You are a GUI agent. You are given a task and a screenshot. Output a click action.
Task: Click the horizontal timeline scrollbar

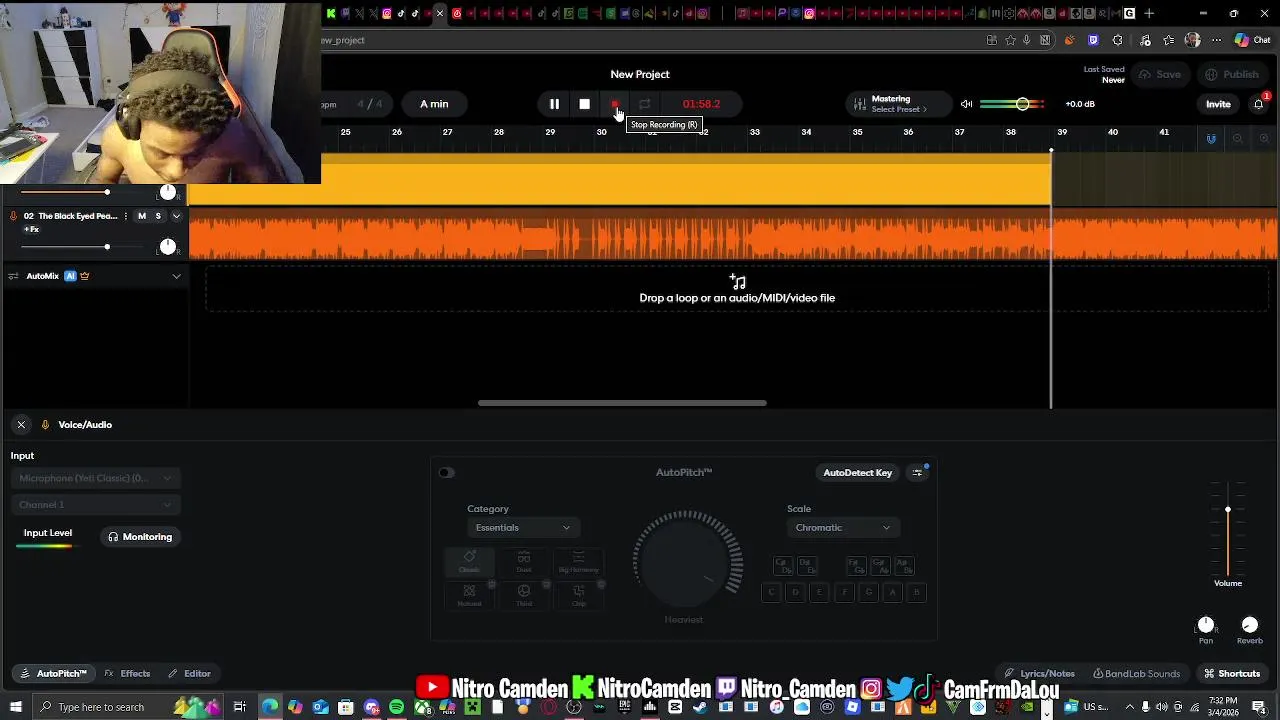coord(622,404)
